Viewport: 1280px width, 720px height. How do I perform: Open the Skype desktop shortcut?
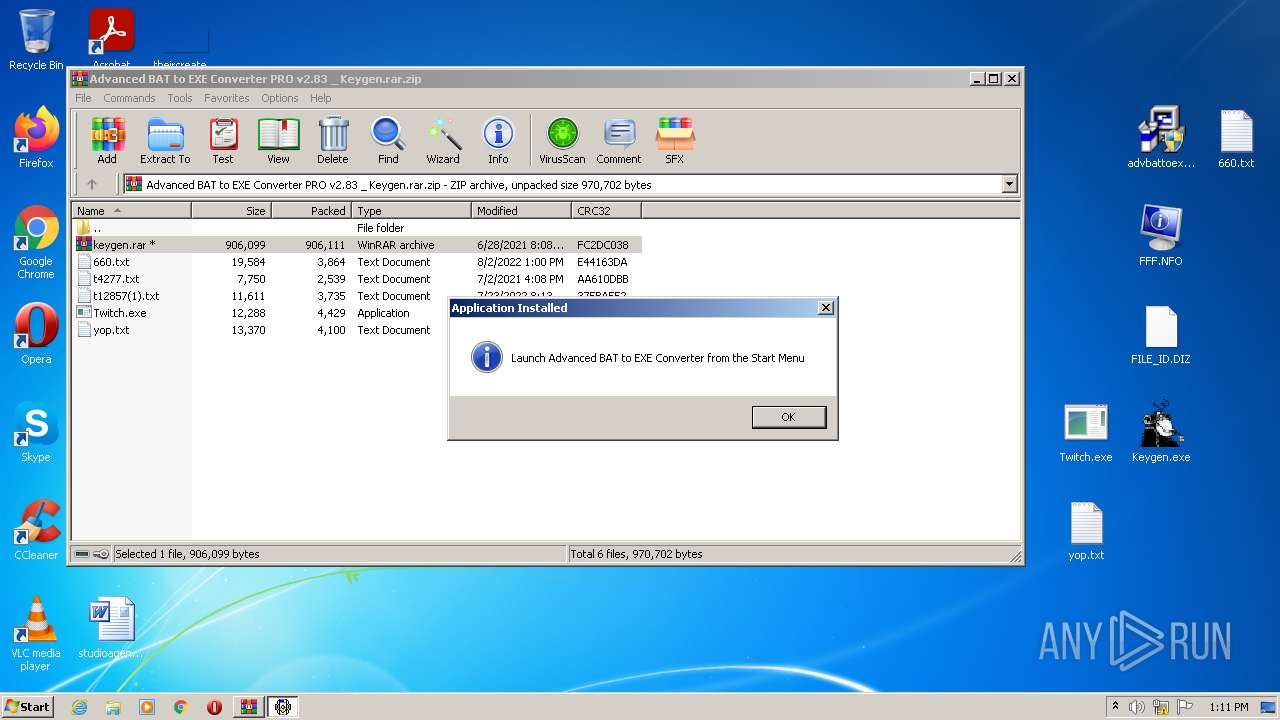click(x=36, y=432)
